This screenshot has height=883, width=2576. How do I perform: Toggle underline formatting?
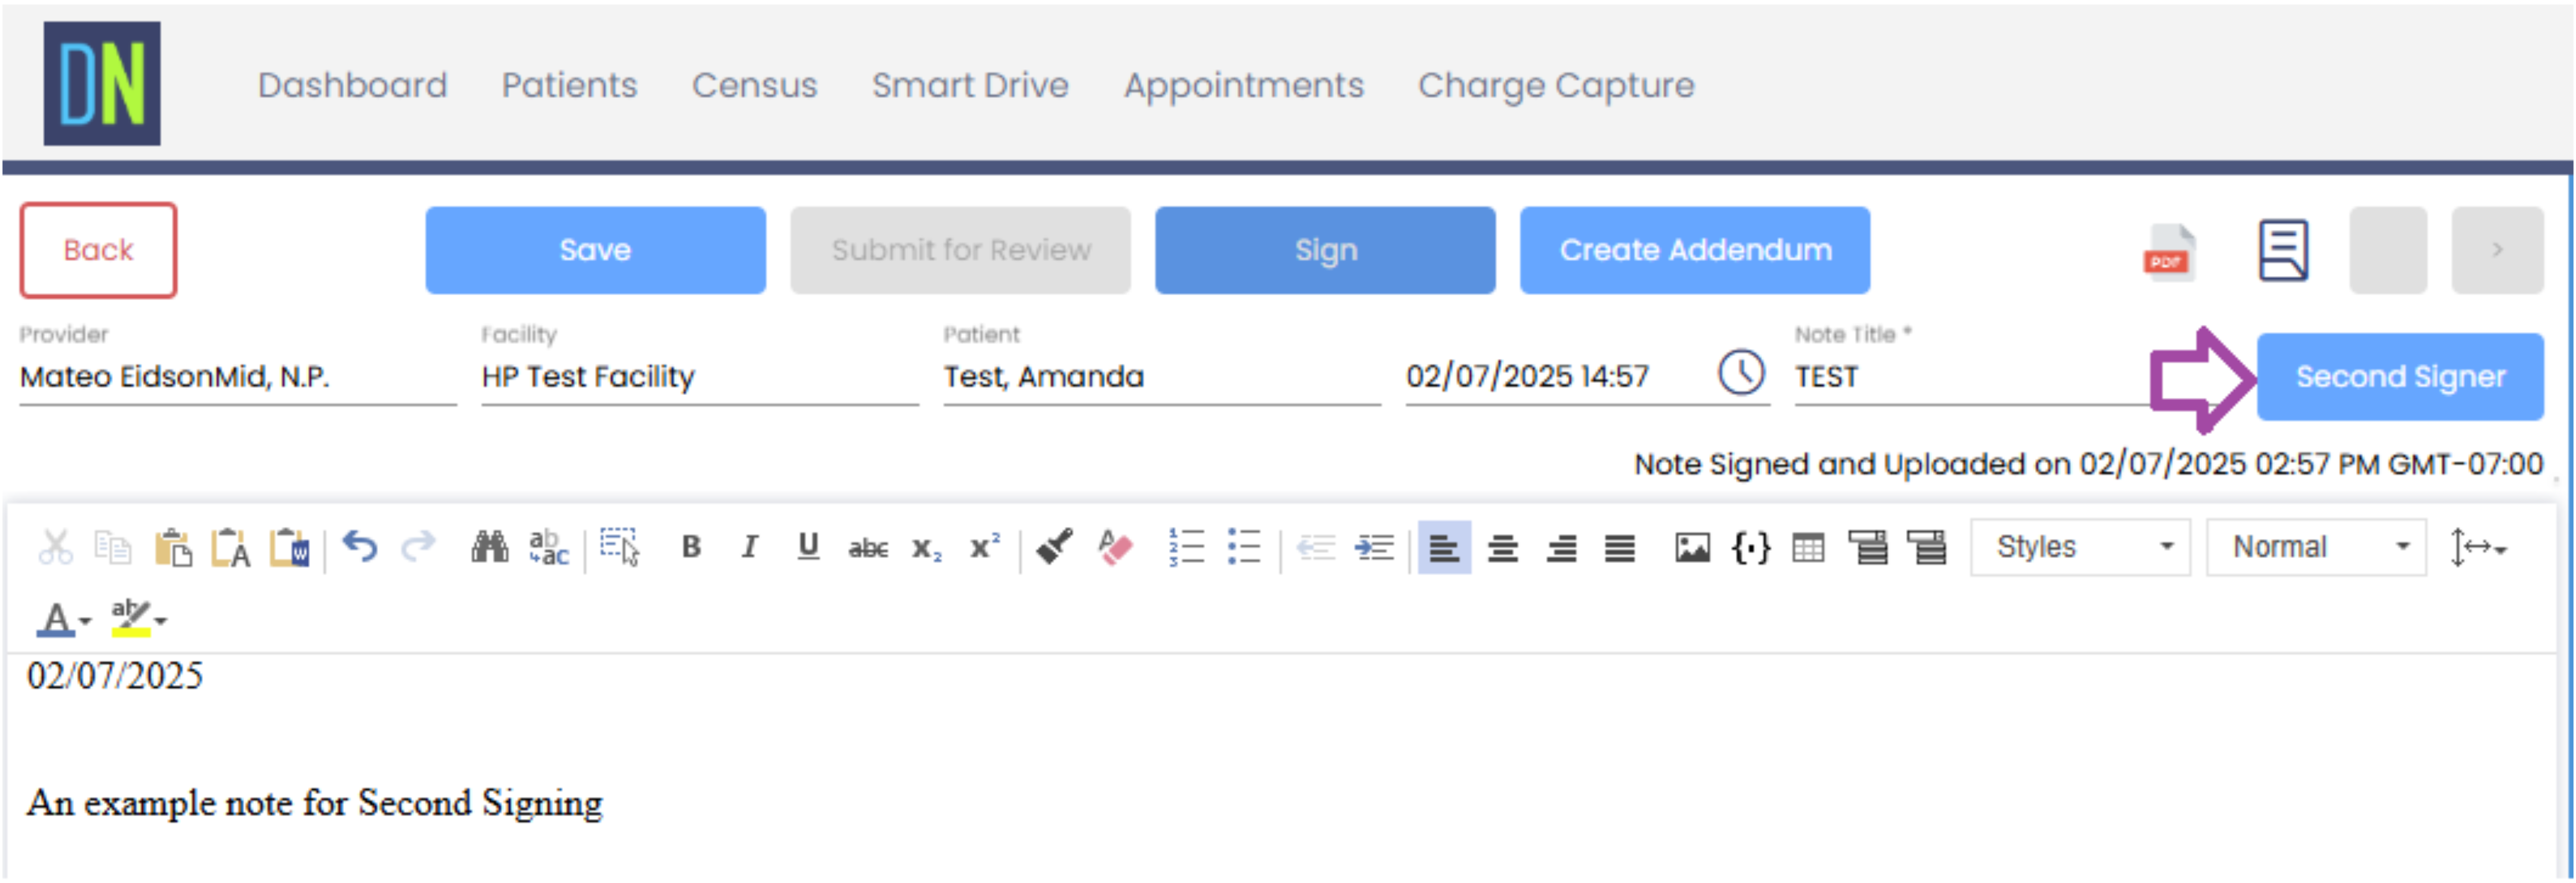(808, 547)
